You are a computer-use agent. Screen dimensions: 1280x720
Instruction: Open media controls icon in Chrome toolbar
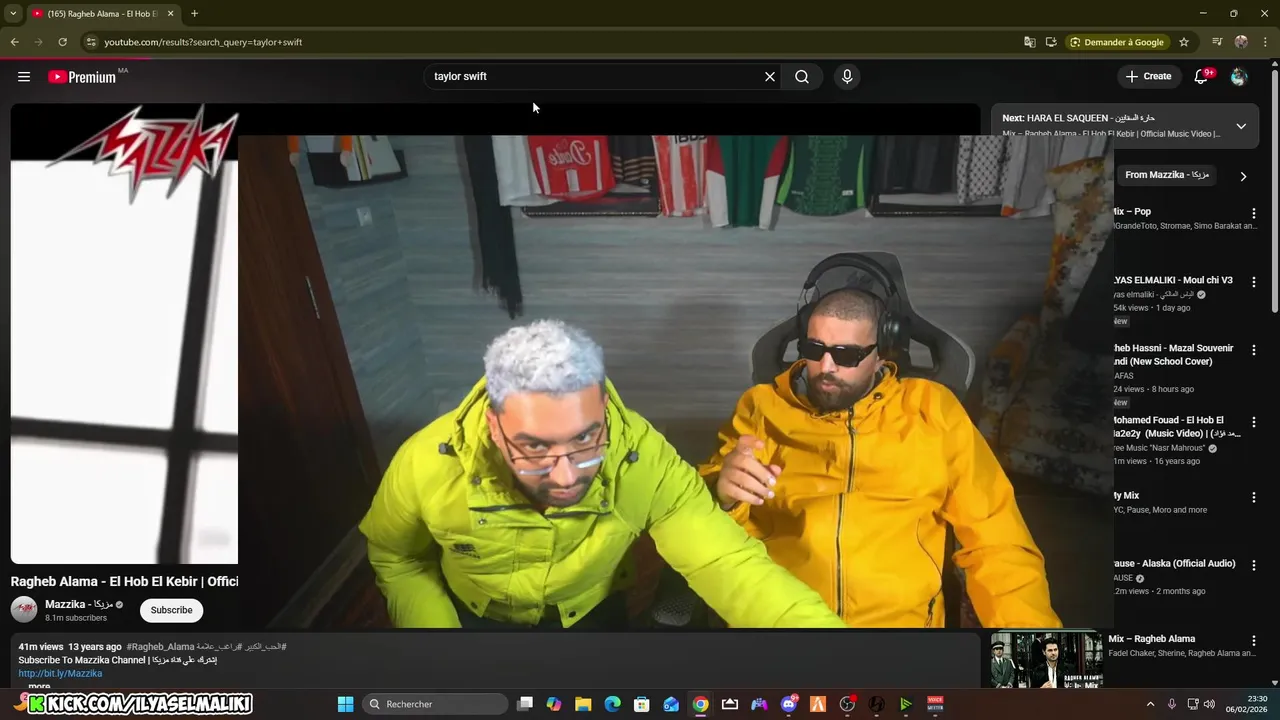1217,42
